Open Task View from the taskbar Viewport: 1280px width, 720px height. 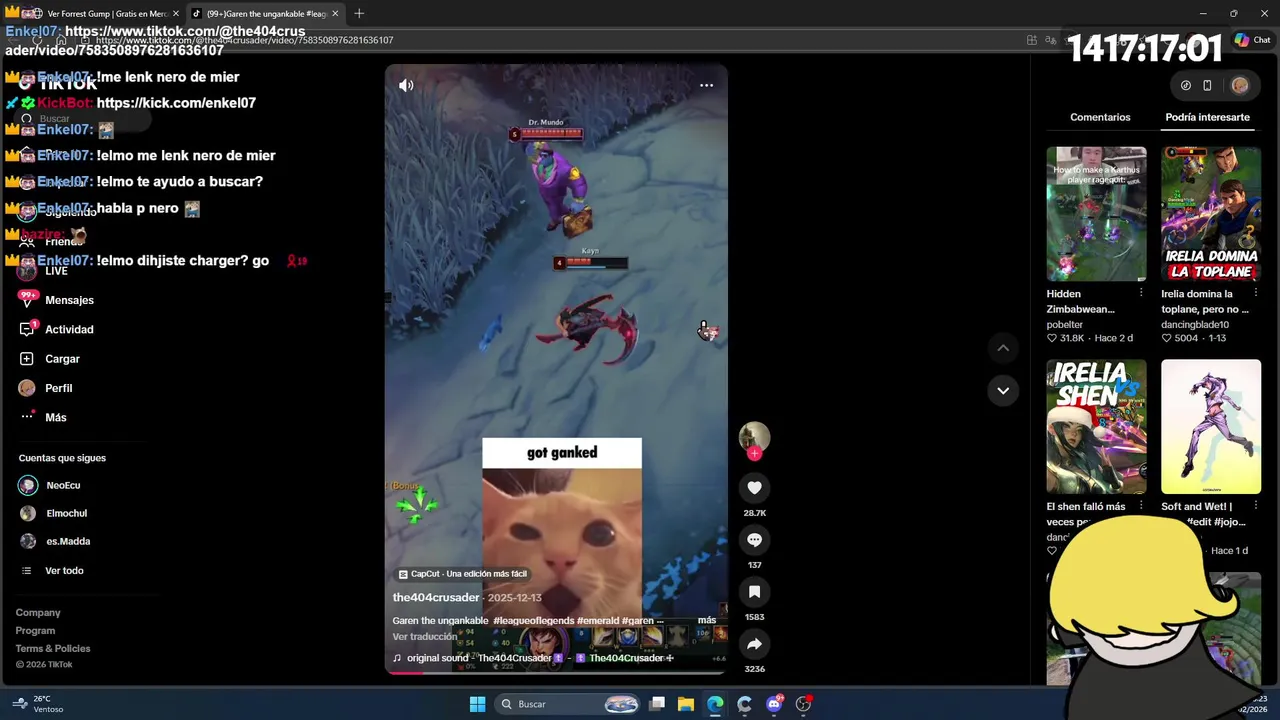[657, 704]
